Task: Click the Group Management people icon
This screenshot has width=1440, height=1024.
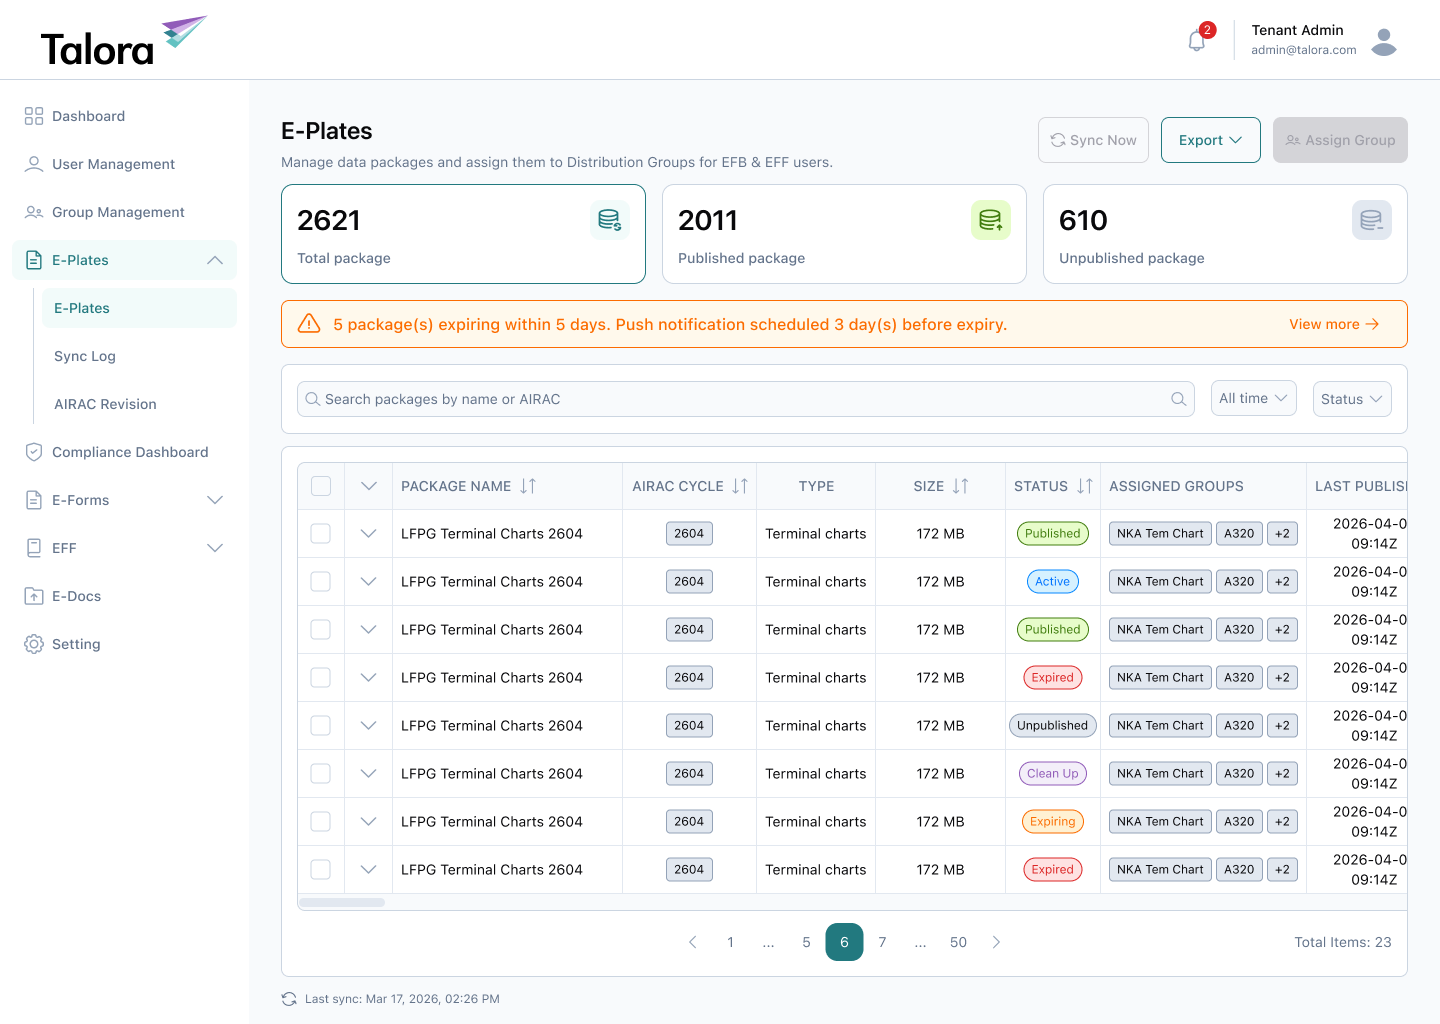Action: coord(34,212)
